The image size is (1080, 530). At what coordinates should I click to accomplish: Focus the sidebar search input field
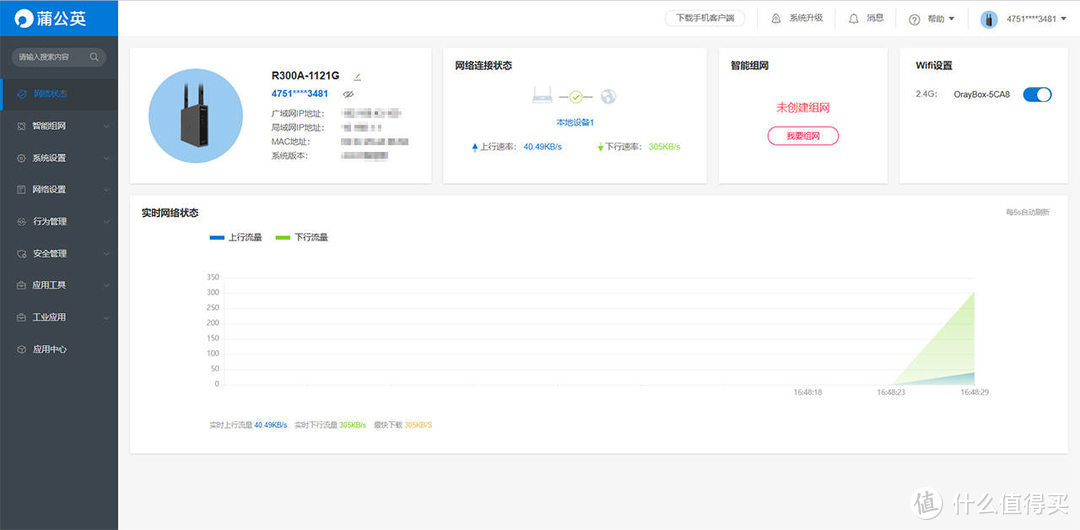click(59, 57)
